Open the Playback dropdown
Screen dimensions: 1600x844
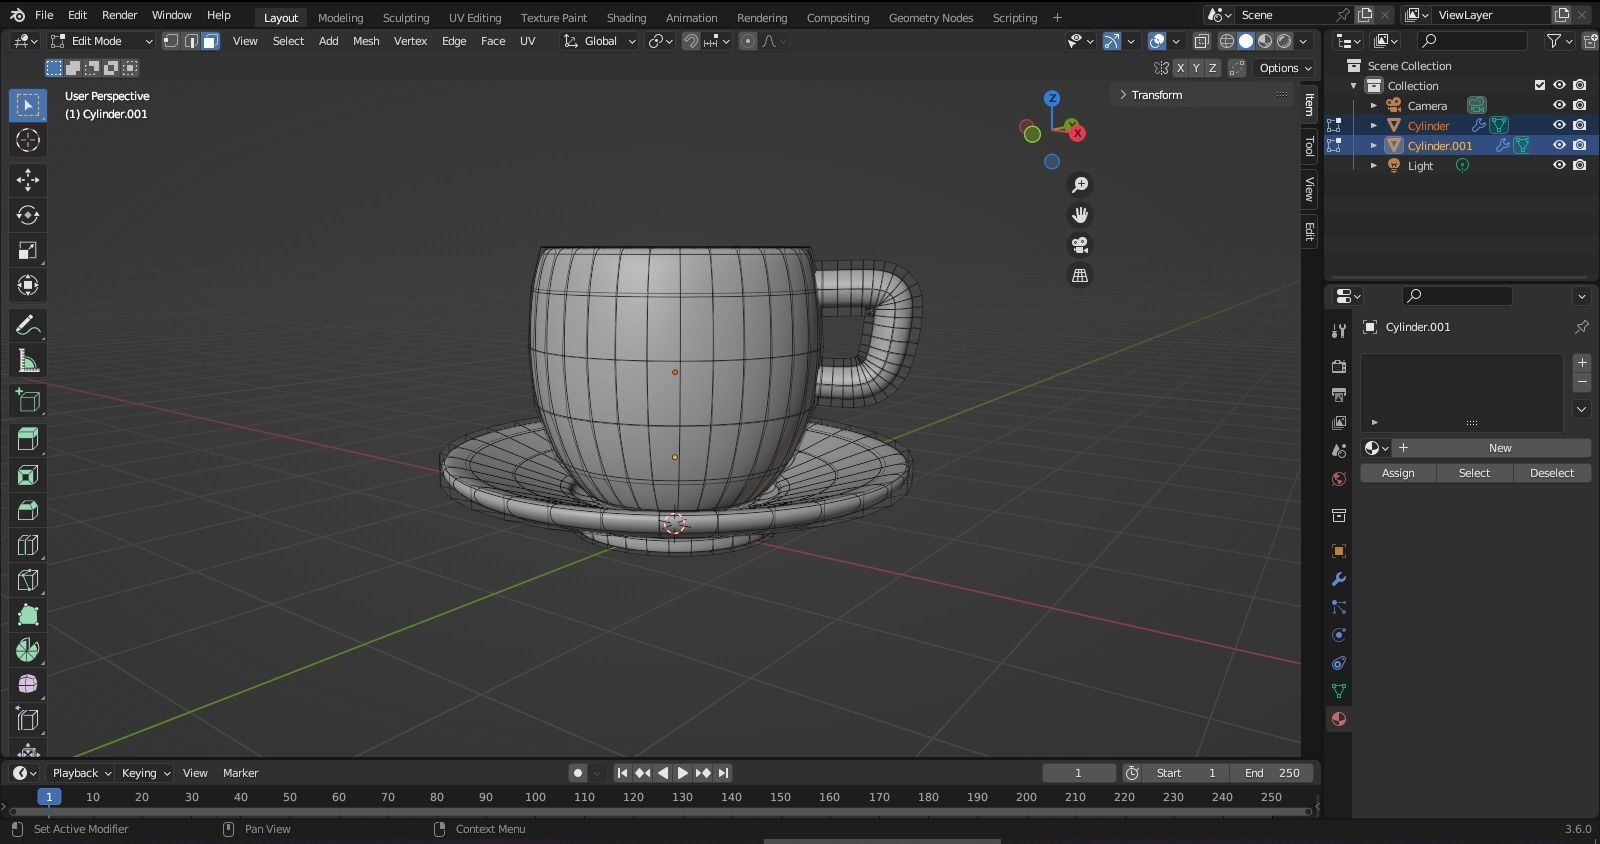point(82,773)
